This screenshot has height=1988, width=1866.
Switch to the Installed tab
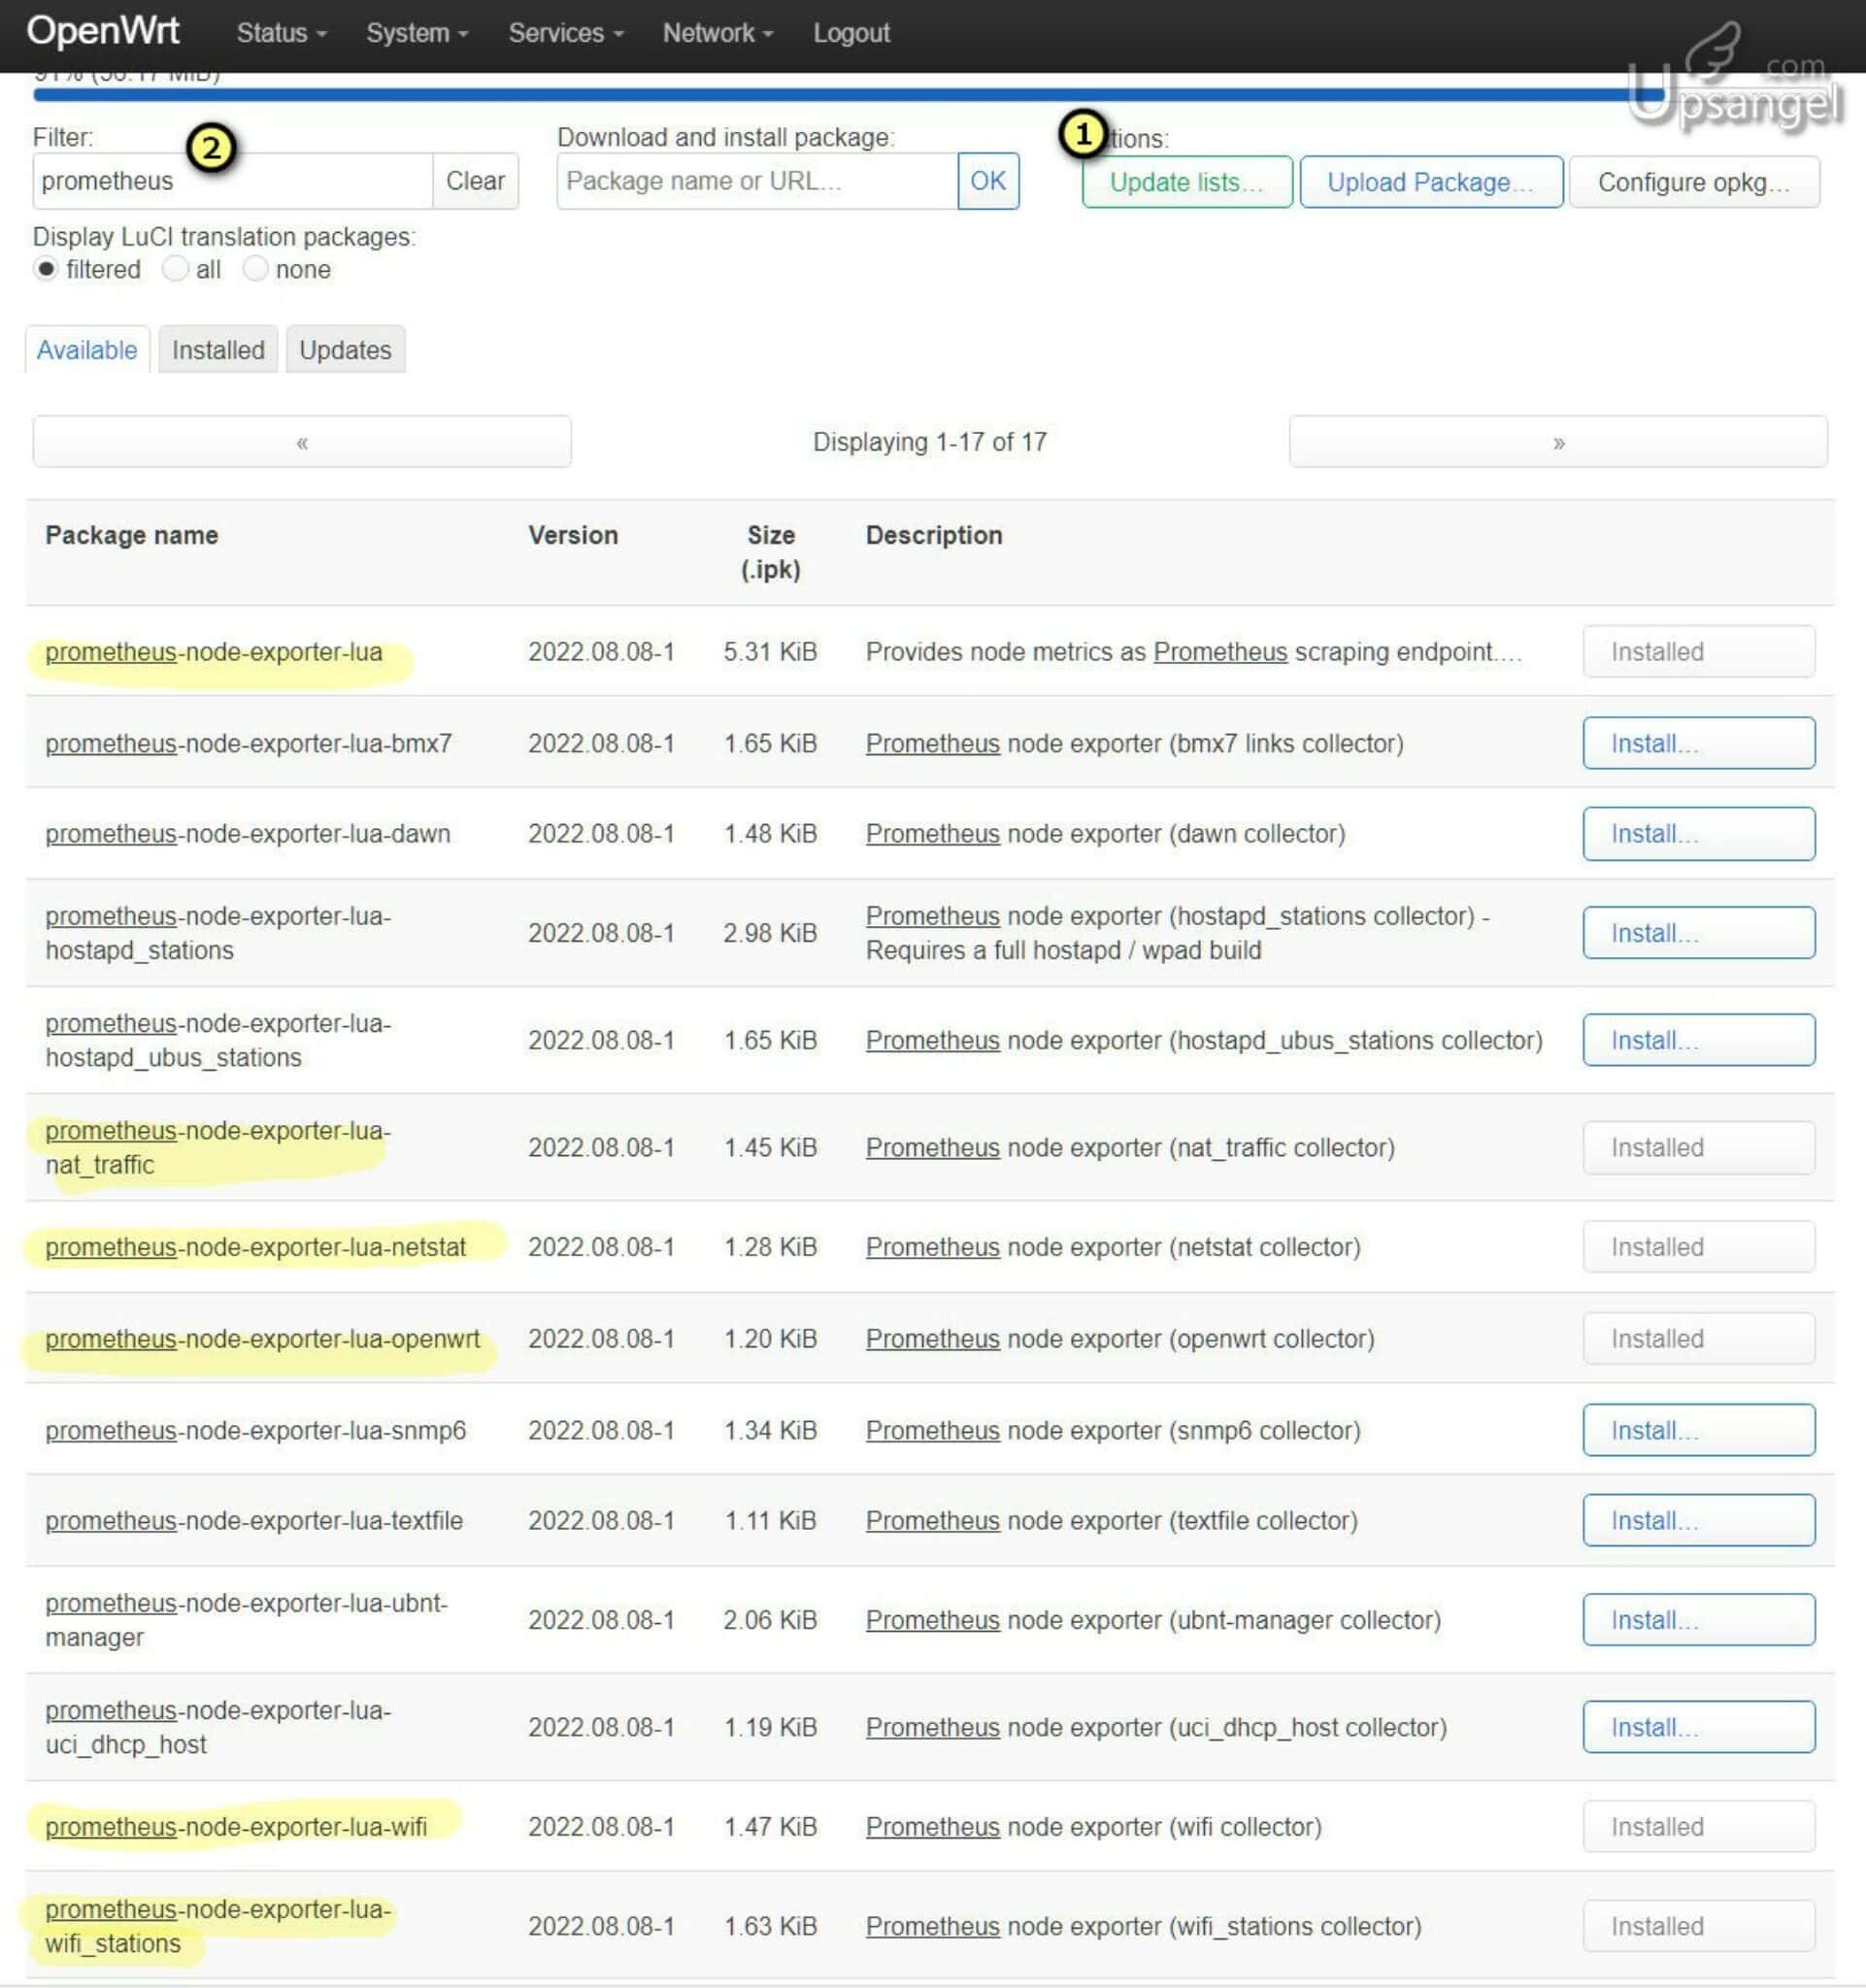click(x=217, y=349)
